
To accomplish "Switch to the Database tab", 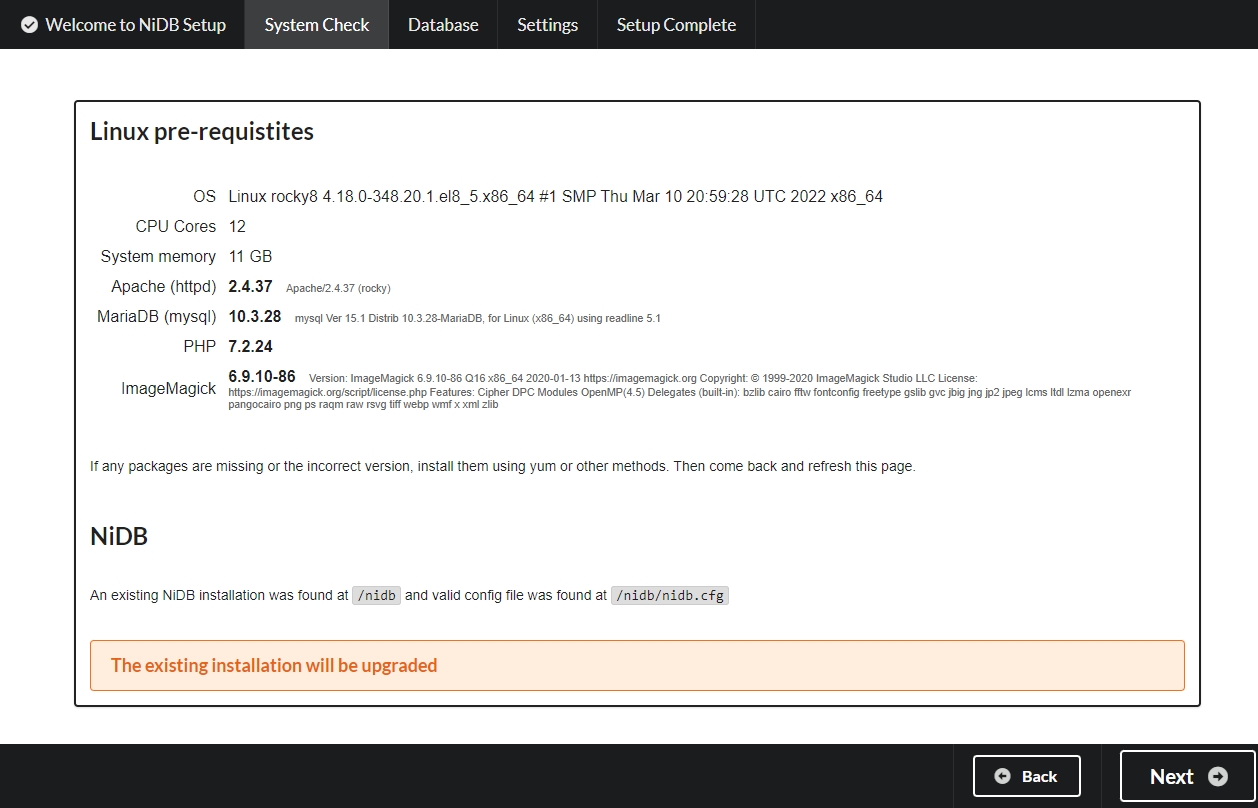I will coord(443,25).
